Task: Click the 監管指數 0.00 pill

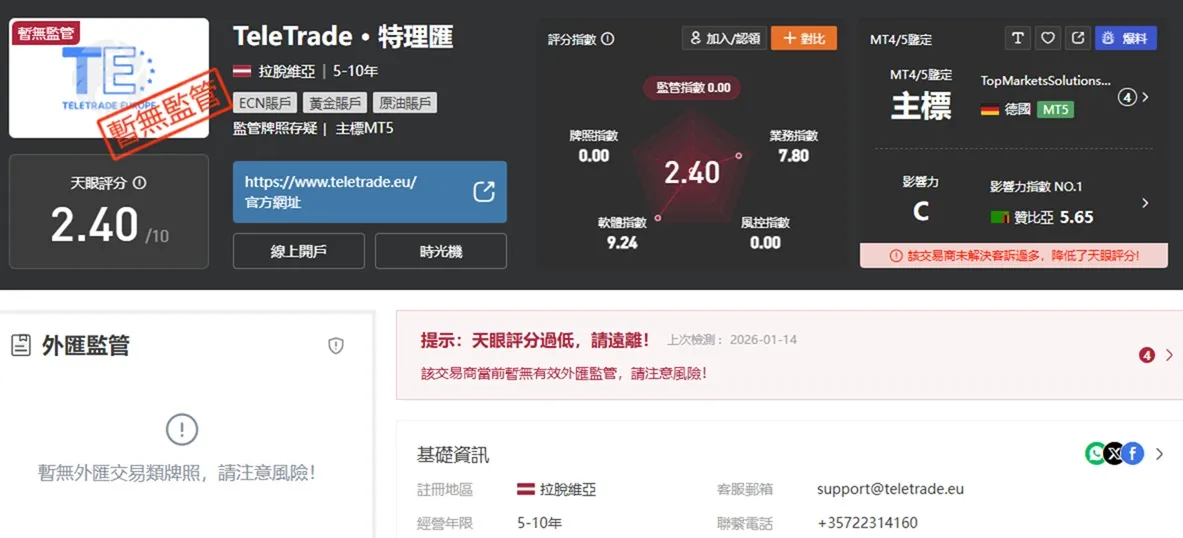Action: coord(692,88)
